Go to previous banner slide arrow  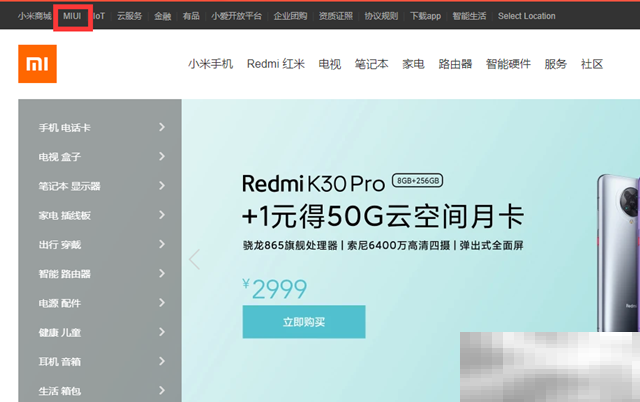(x=194, y=260)
